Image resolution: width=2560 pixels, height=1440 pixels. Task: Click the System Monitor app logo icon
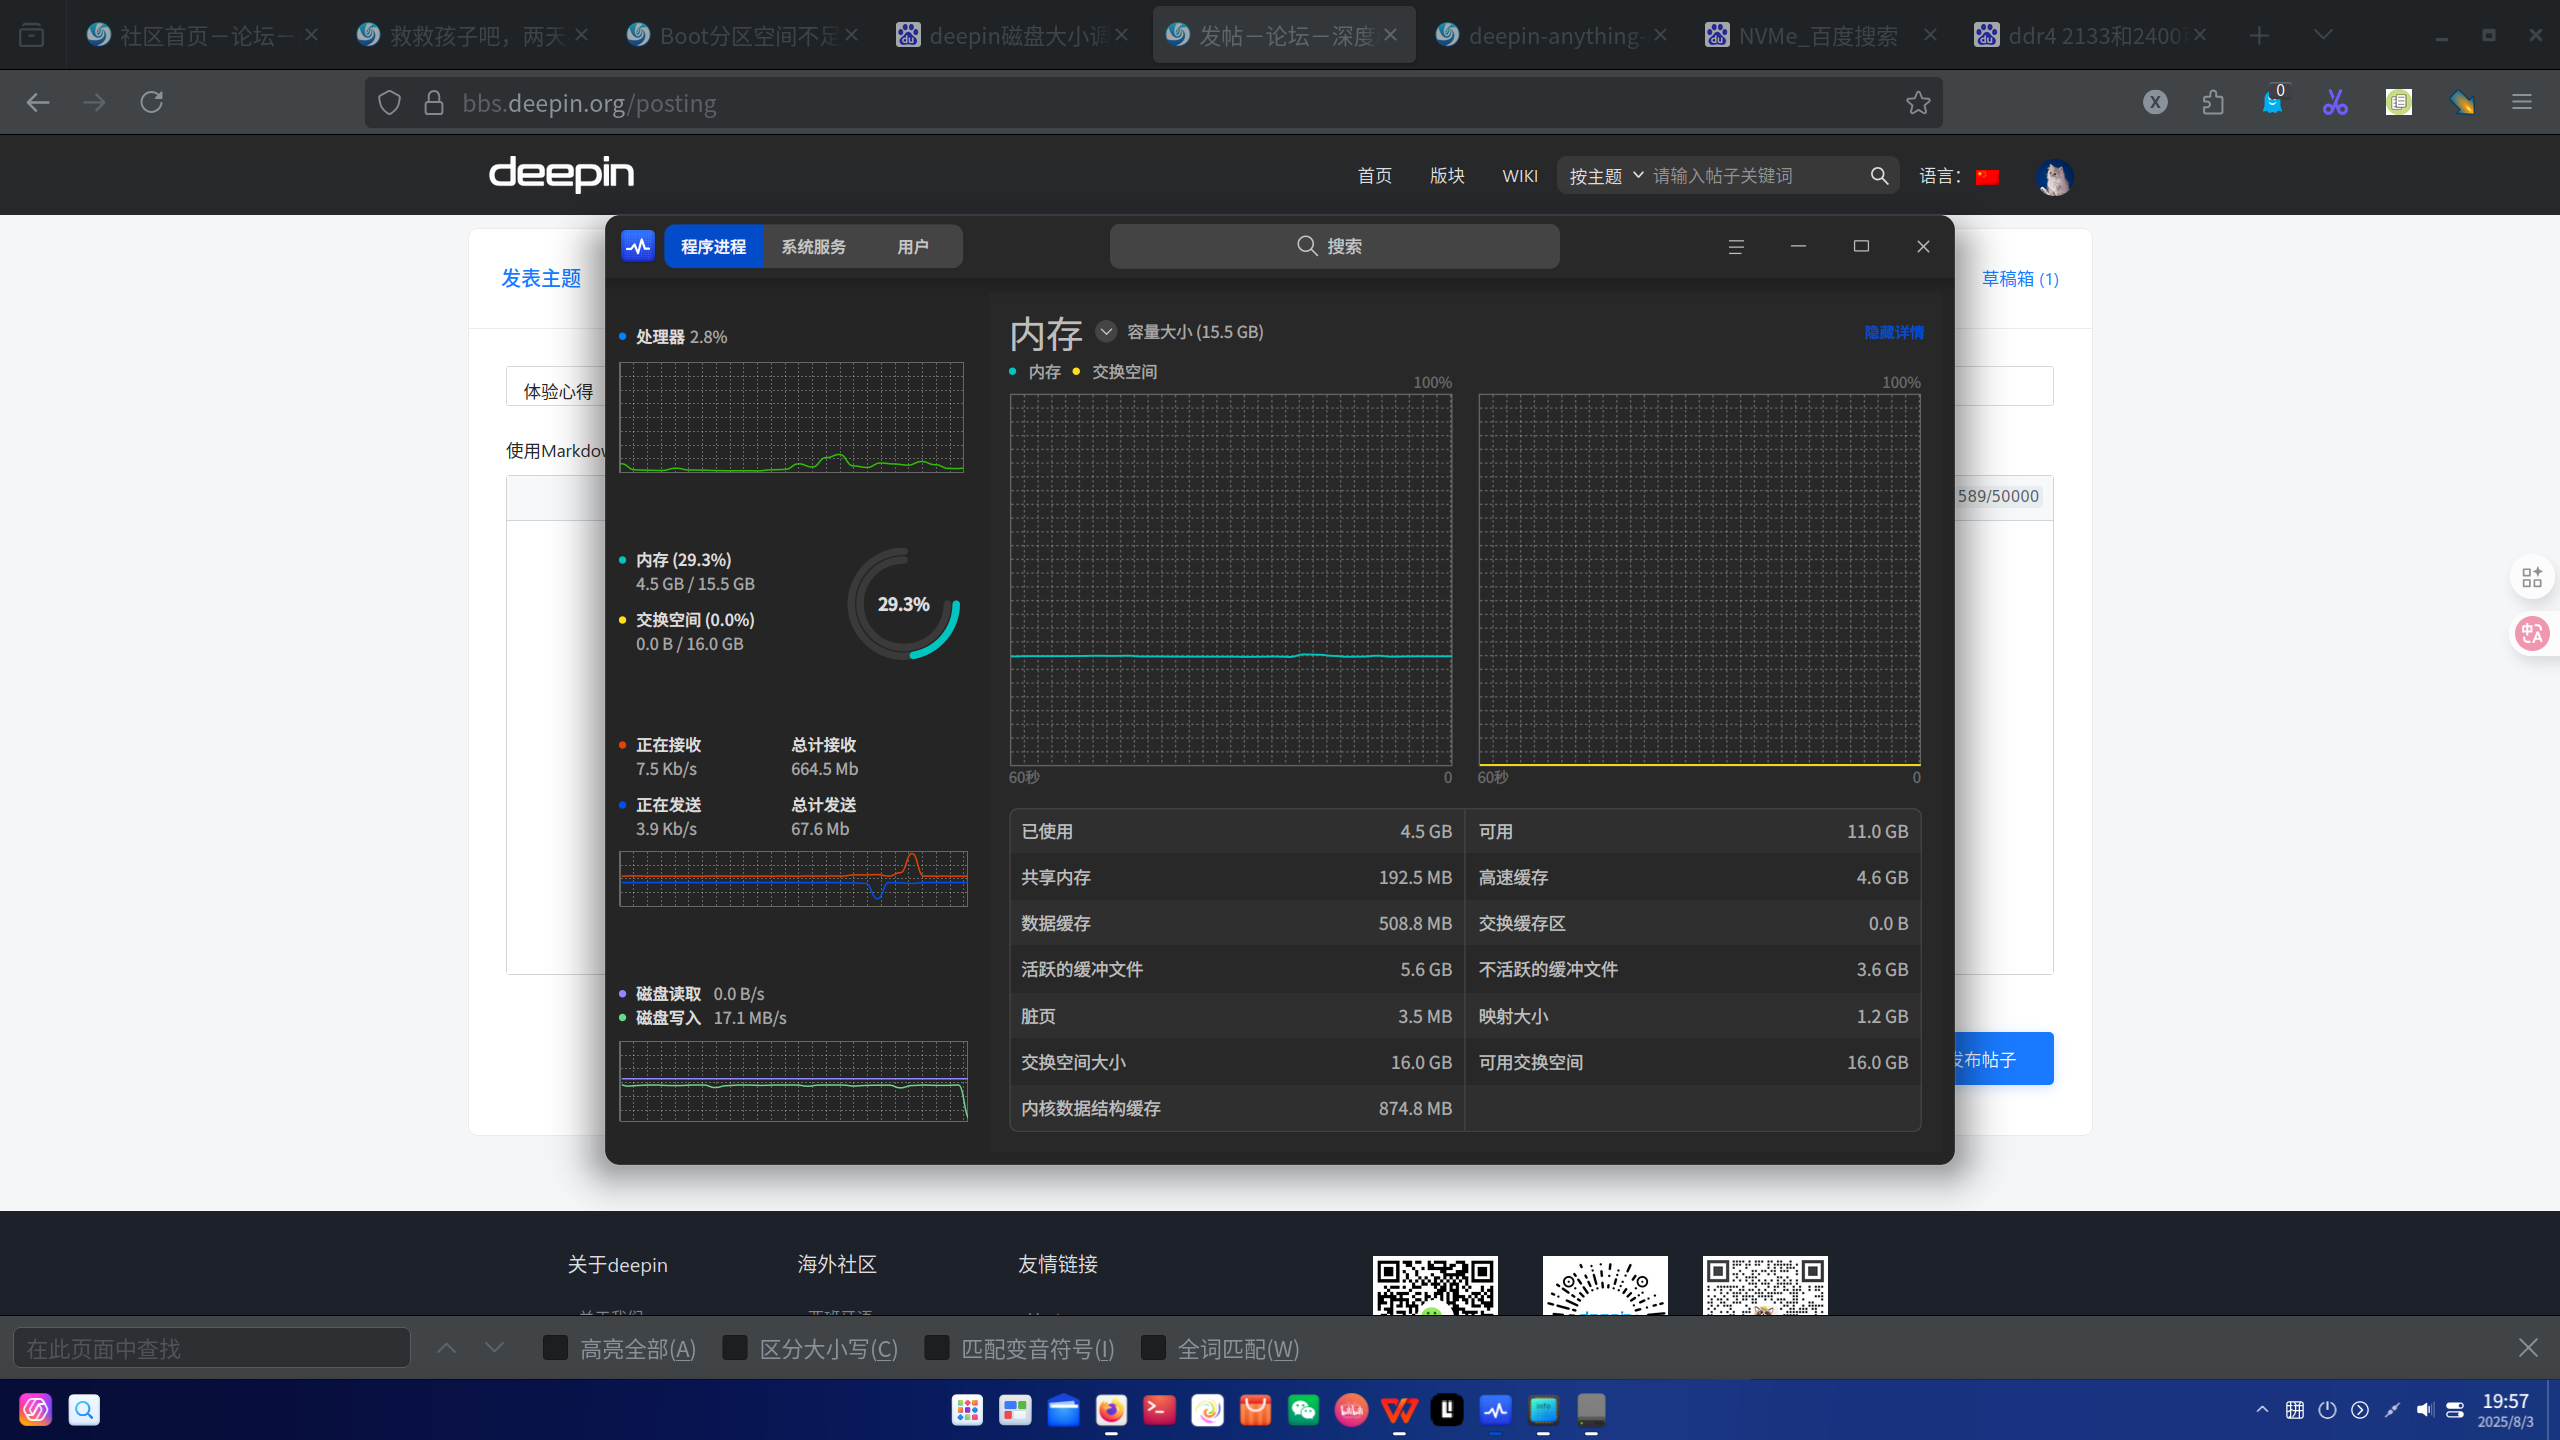pos(638,246)
